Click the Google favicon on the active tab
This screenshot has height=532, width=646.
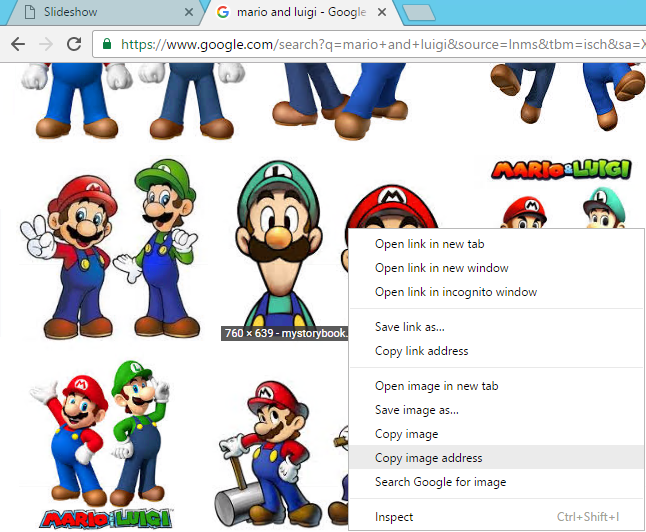tap(222, 12)
